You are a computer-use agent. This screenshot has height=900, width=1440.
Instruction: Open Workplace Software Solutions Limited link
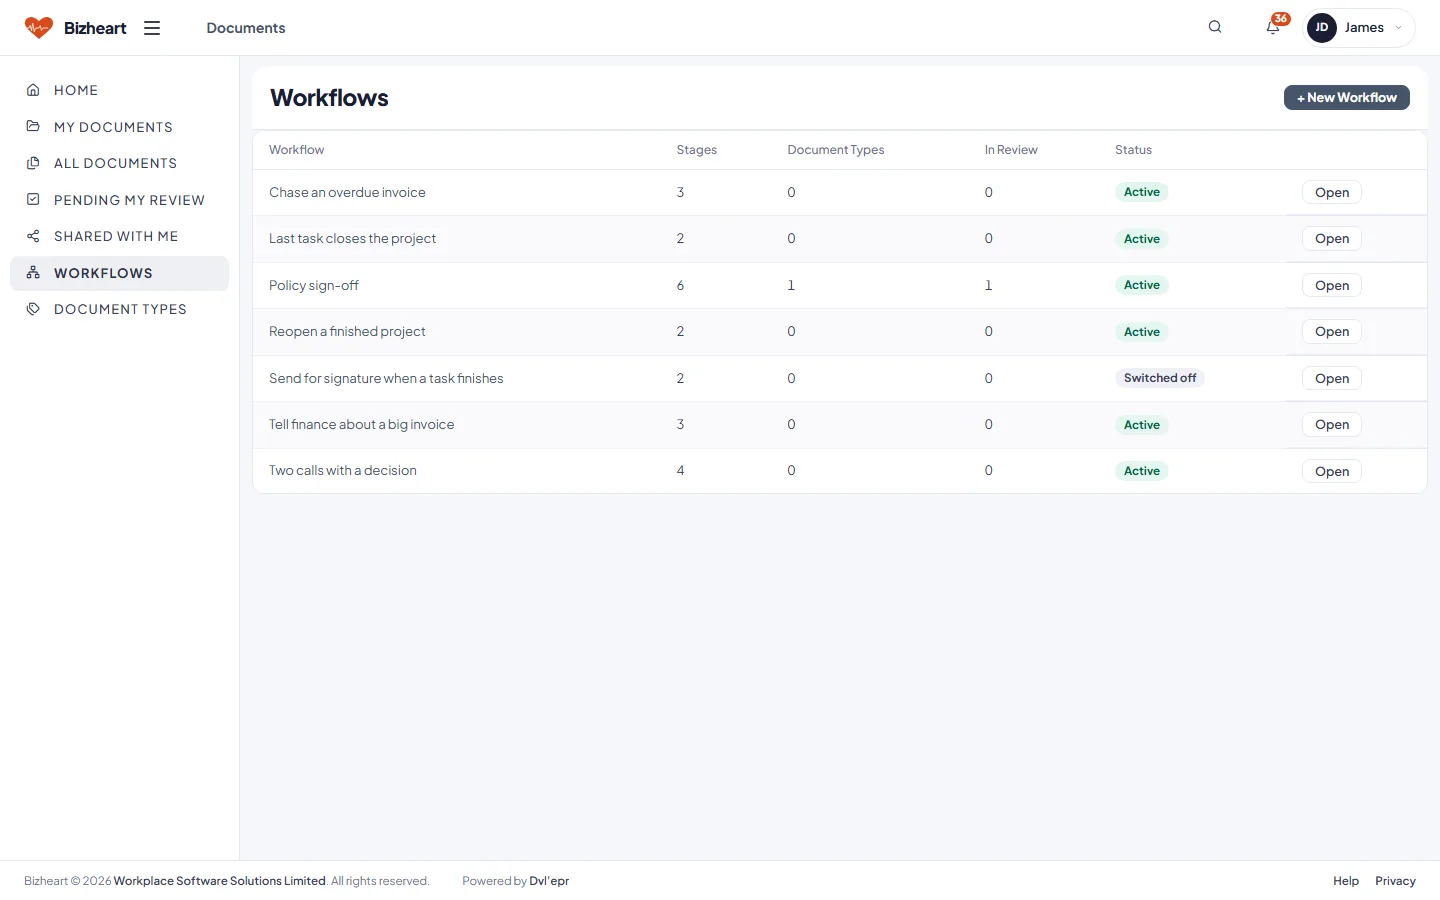[219, 881]
